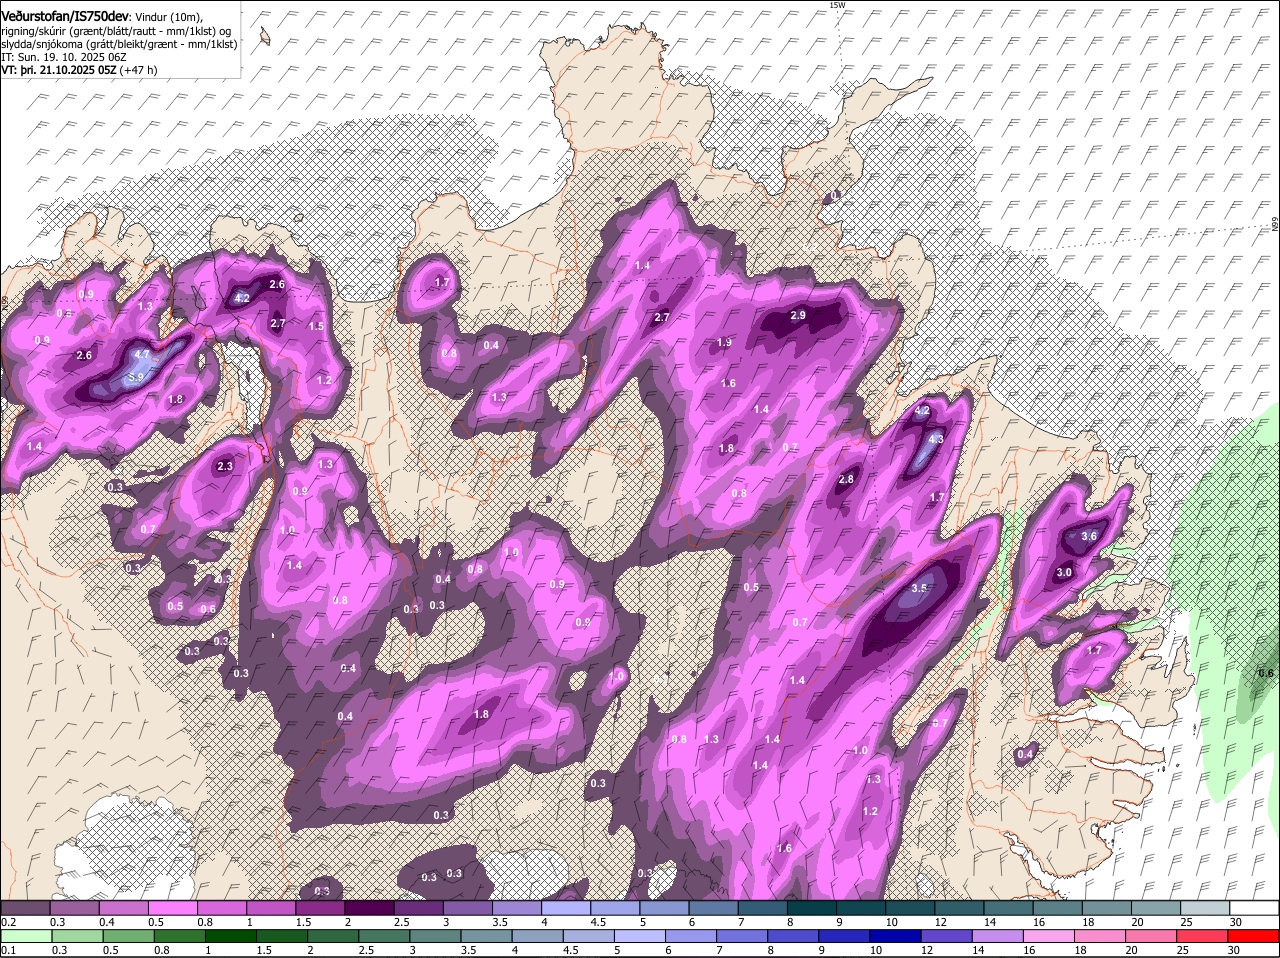Viewport: 1280px width, 958px height.
Task: Pick the white 30+ swatch ending the upper legend
Action: (1254, 908)
